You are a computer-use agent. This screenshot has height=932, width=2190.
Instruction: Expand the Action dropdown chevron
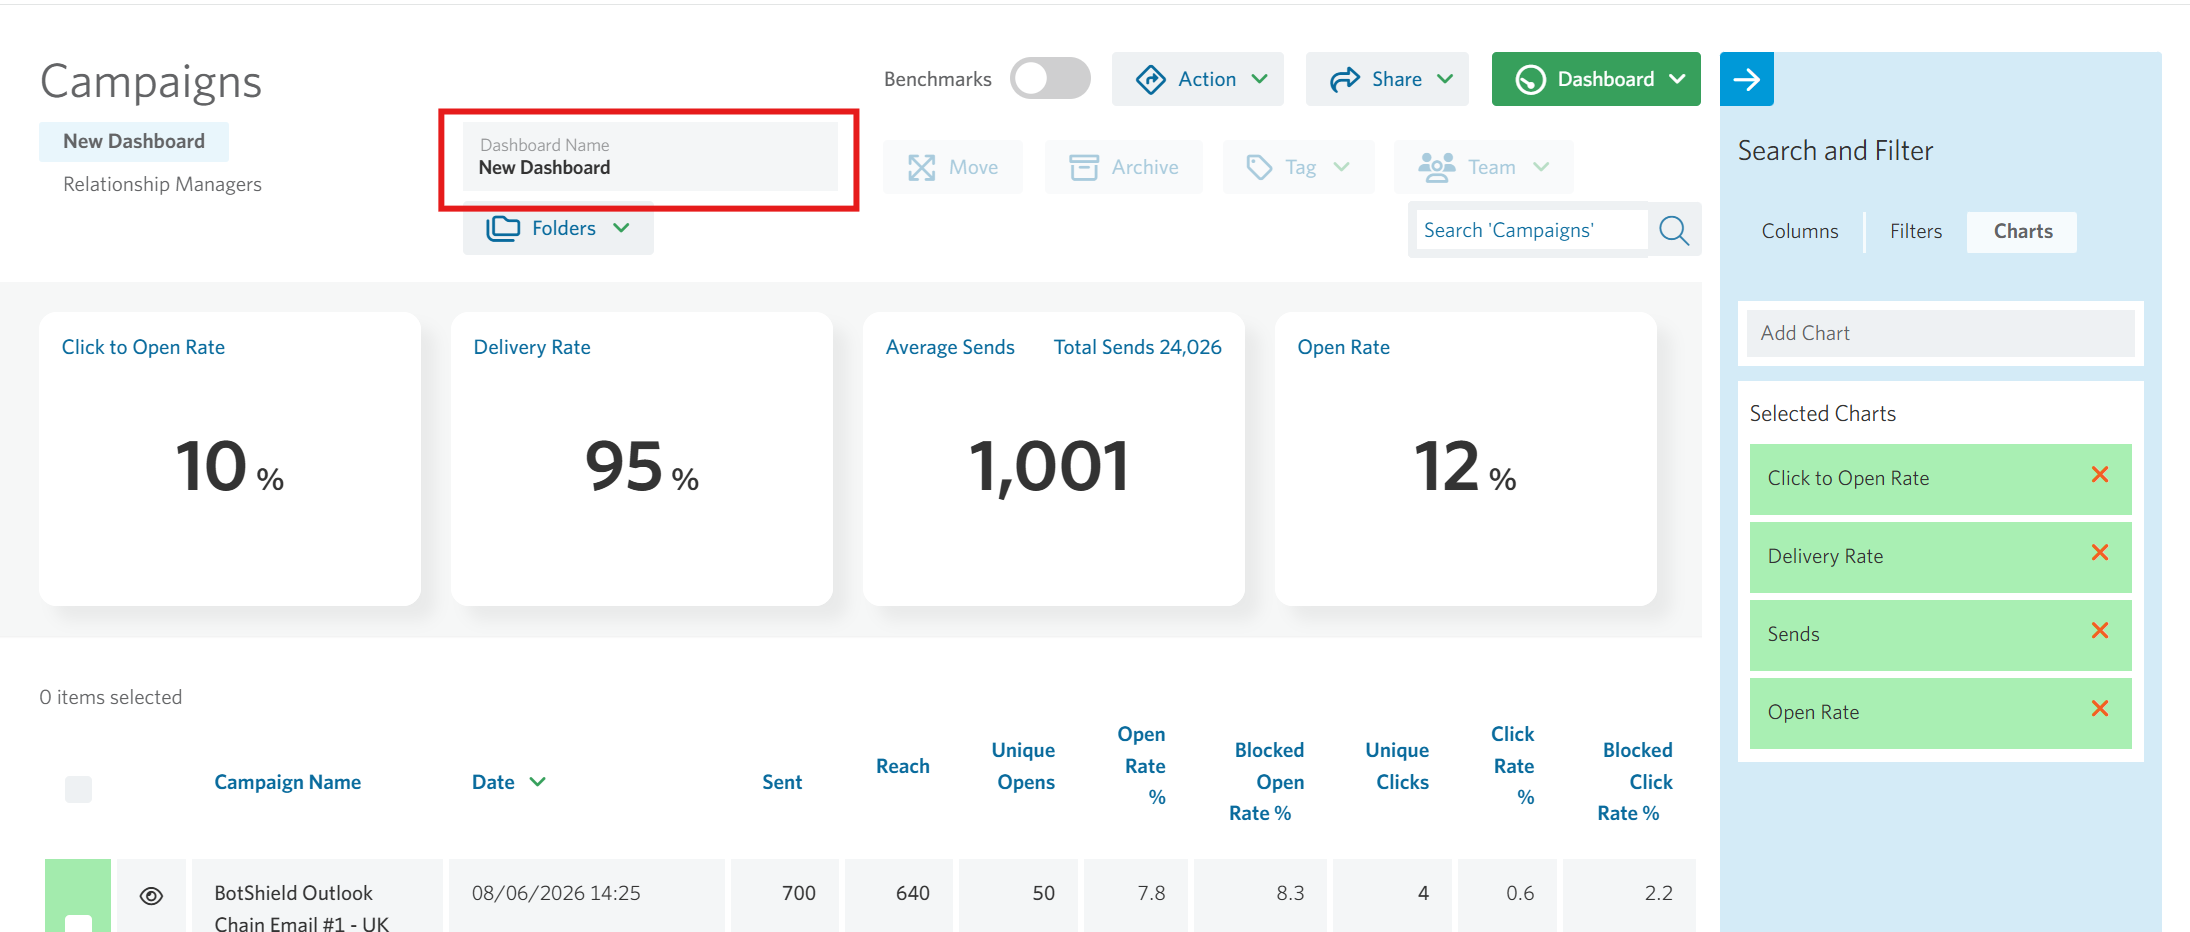click(x=1260, y=79)
